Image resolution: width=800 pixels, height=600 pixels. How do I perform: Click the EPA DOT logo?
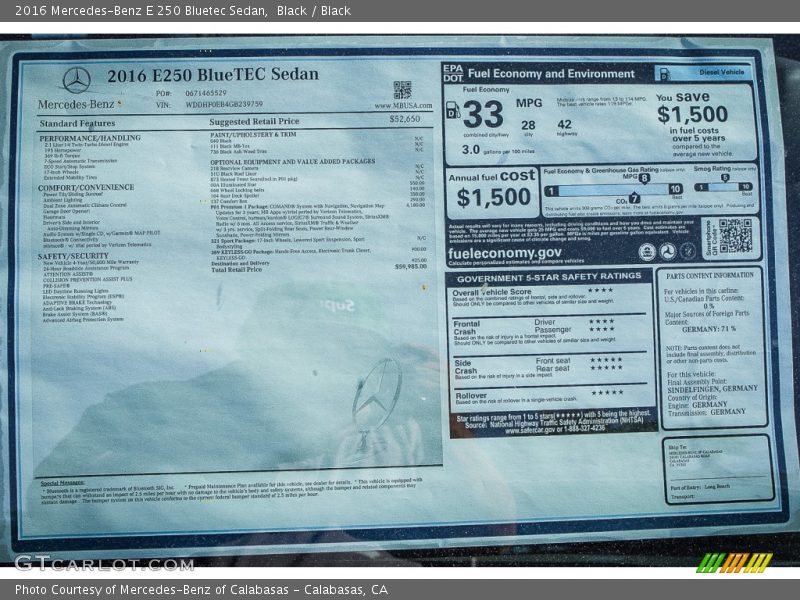453,73
